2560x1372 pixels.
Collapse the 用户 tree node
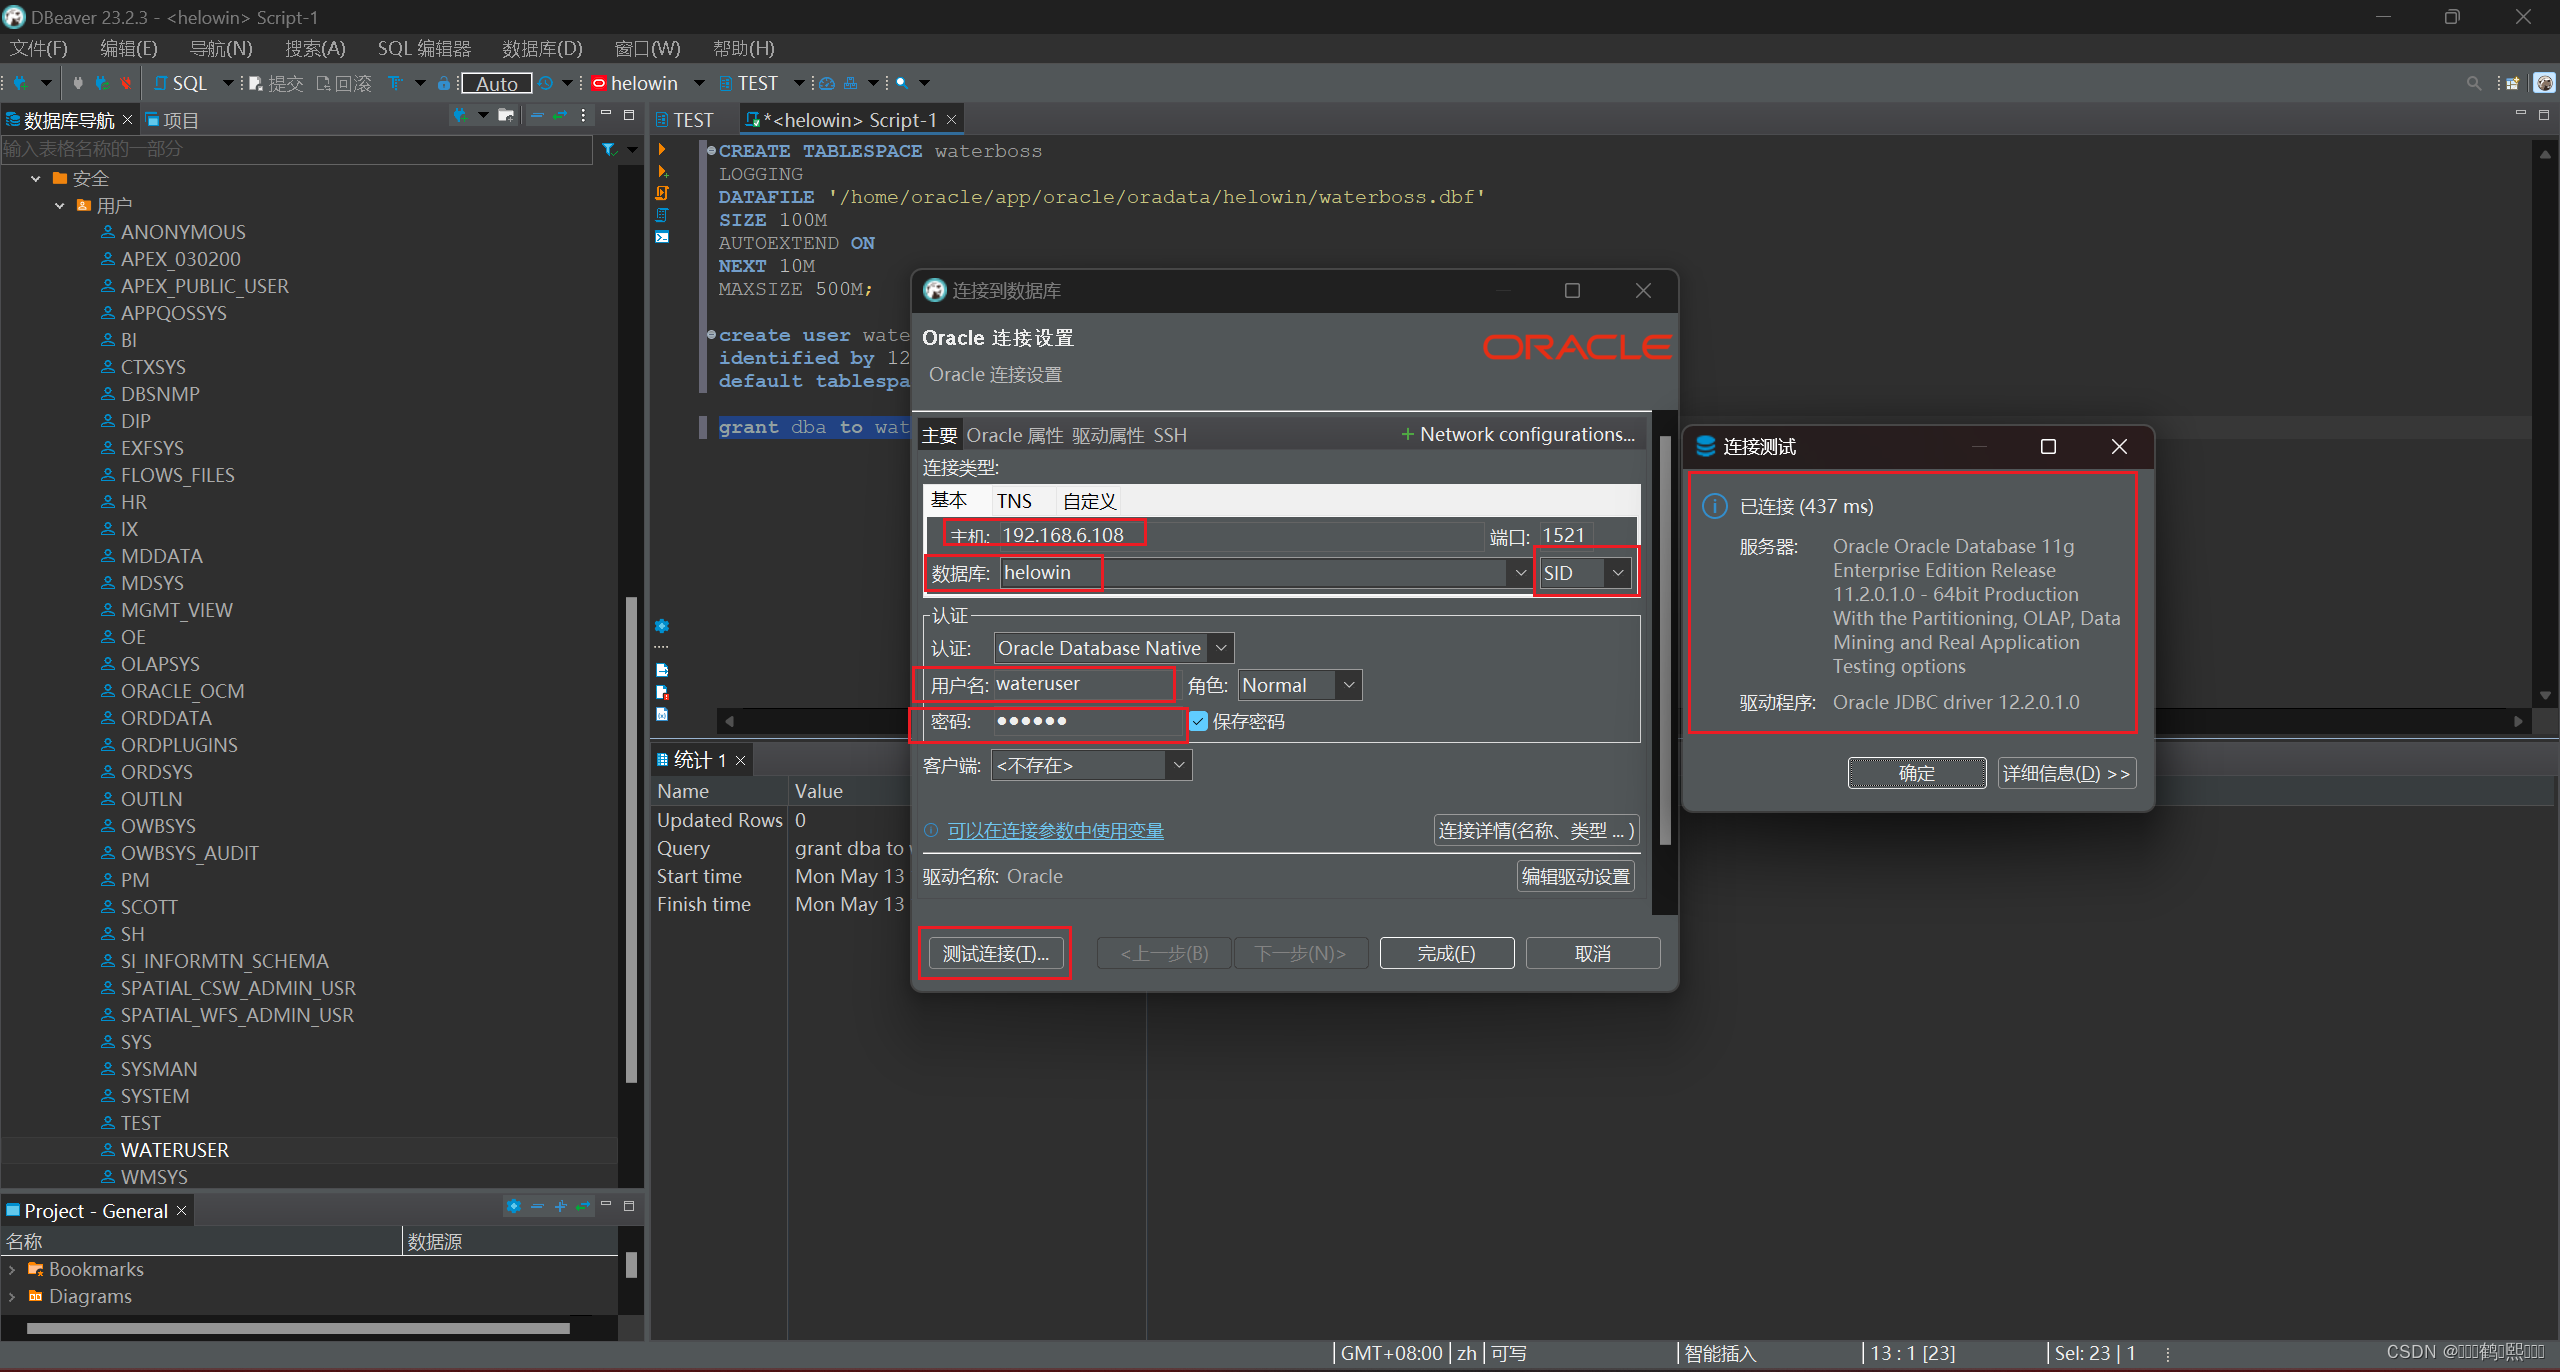[x=59, y=205]
